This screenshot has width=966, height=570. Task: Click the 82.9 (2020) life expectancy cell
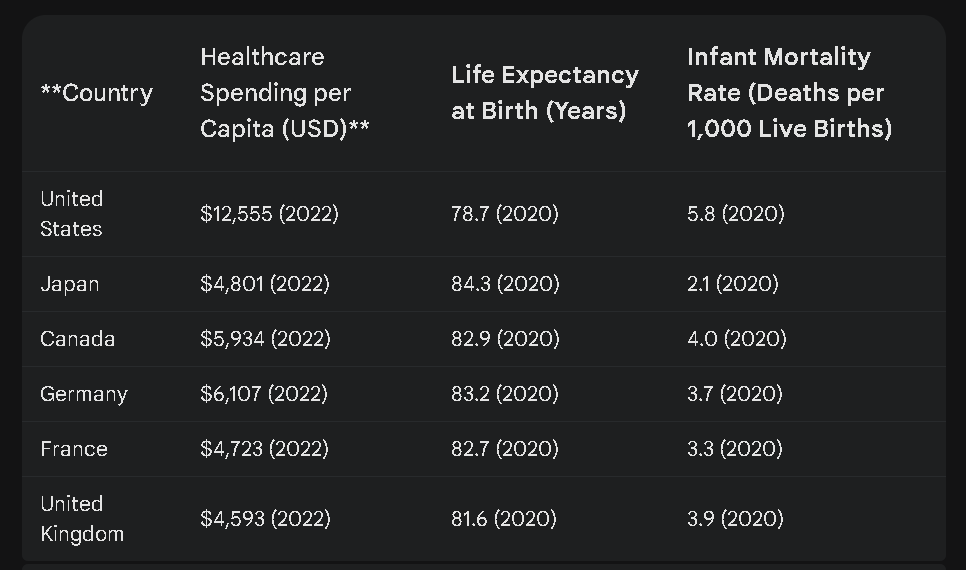tap(505, 339)
